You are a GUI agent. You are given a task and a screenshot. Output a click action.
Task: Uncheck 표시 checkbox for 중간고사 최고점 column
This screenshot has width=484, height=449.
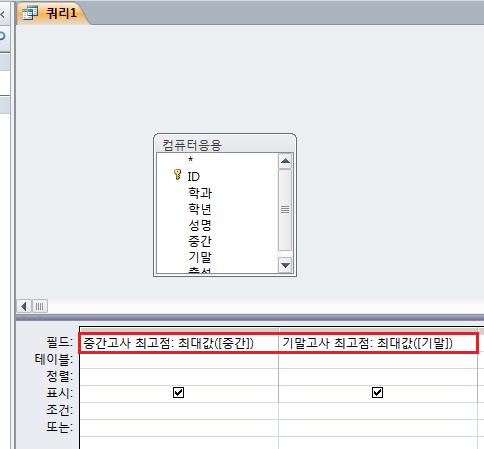point(178,393)
